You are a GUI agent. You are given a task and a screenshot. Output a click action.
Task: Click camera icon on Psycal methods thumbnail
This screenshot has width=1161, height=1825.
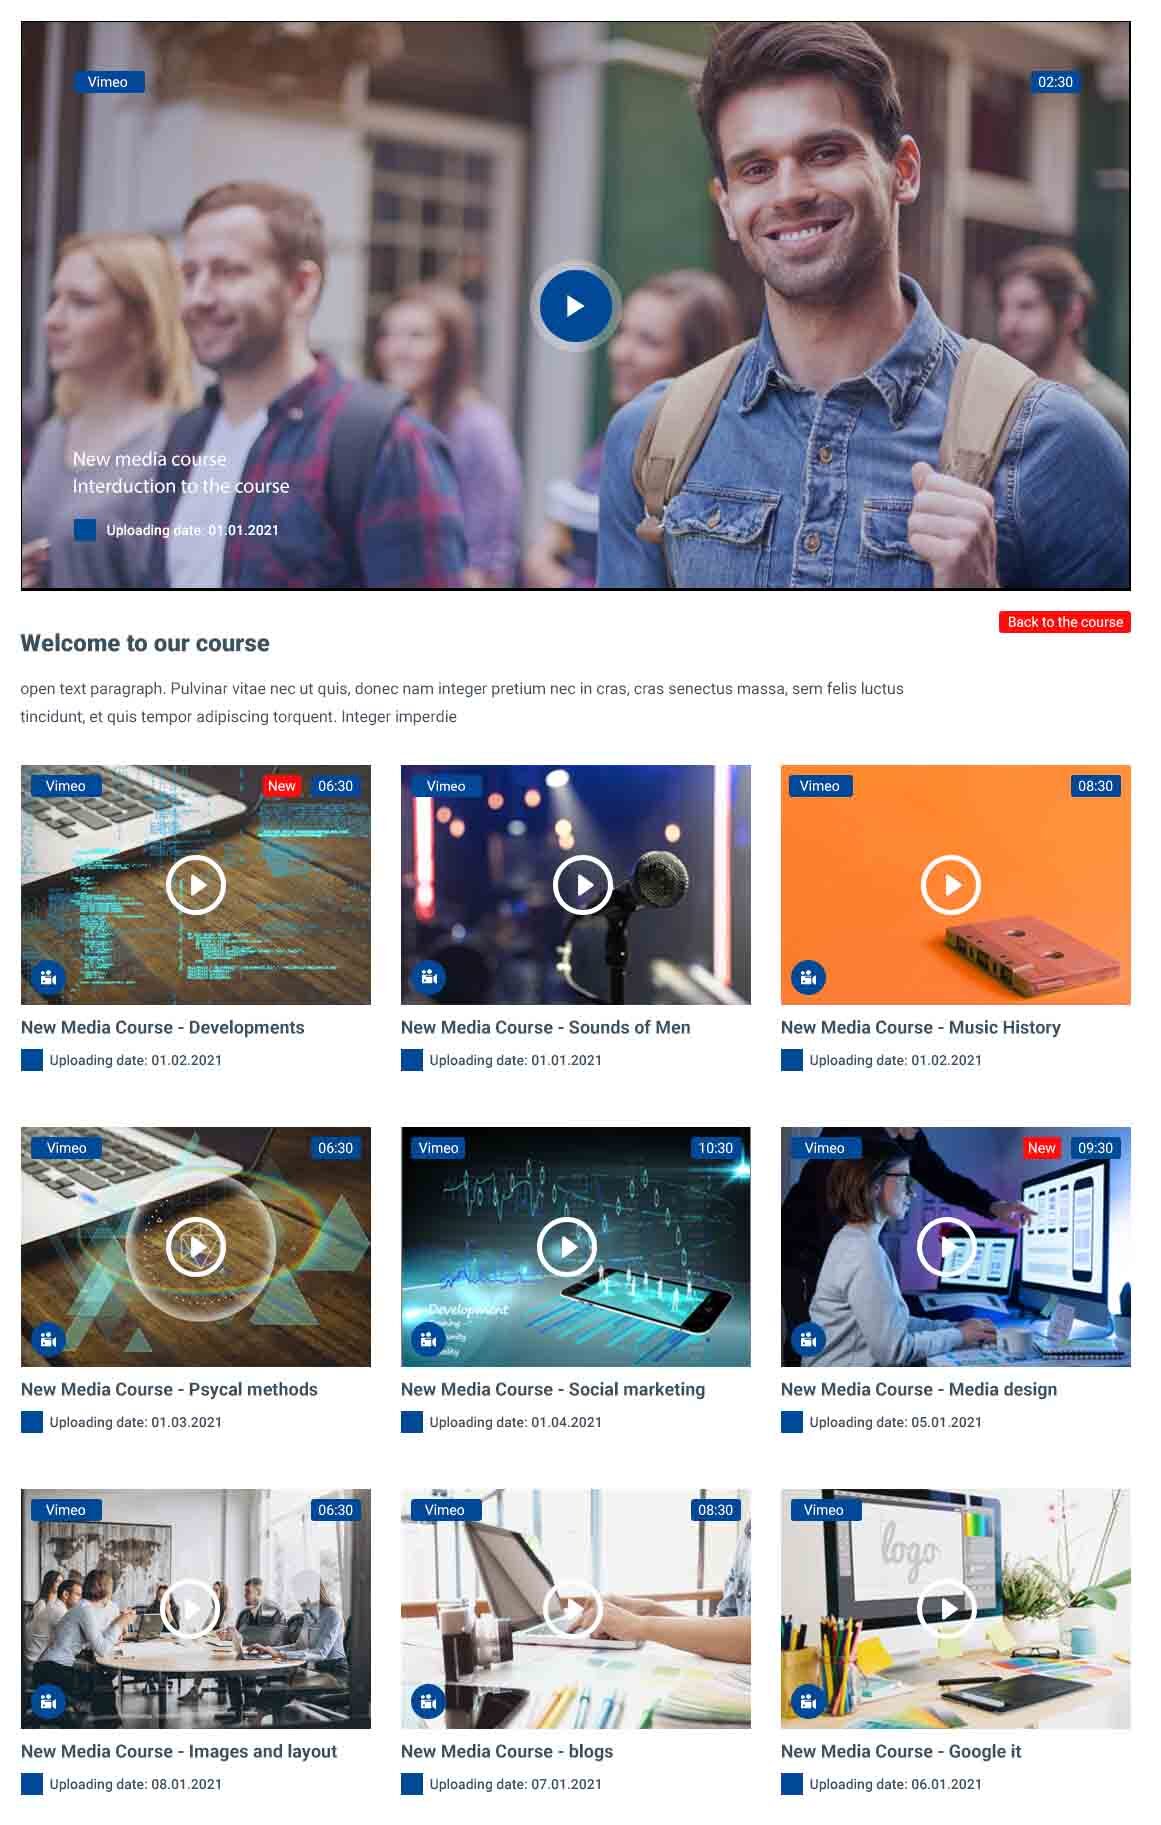pyautogui.click(x=48, y=1339)
